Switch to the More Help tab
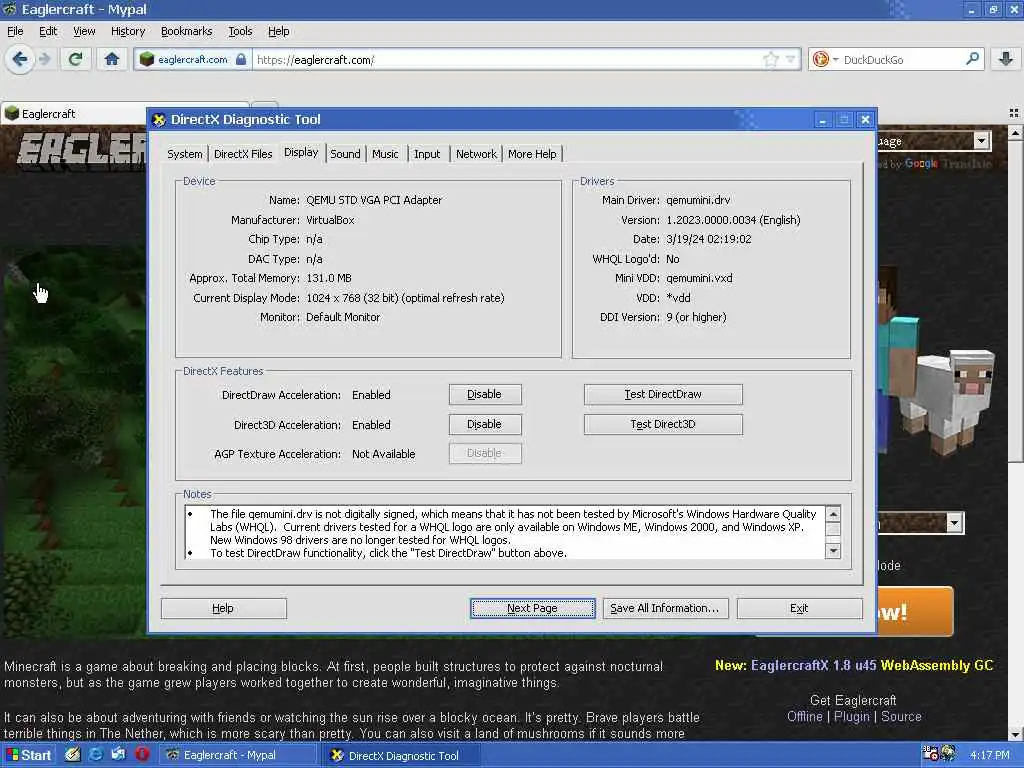 [532, 154]
